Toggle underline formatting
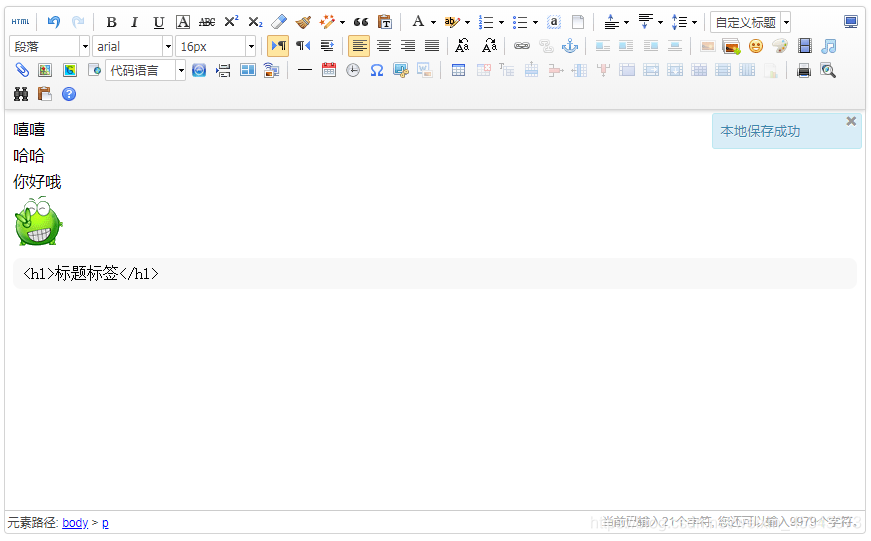 click(x=158, y=22)
